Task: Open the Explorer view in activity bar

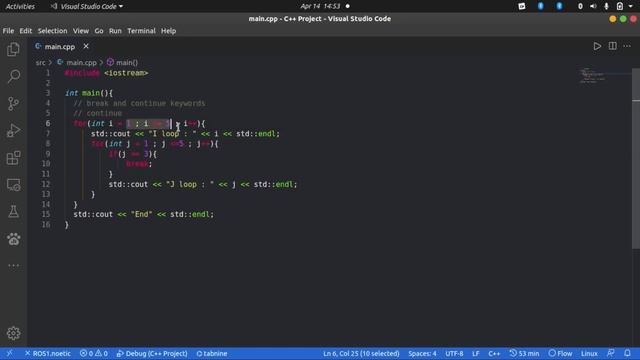Action: click(13, 49)
